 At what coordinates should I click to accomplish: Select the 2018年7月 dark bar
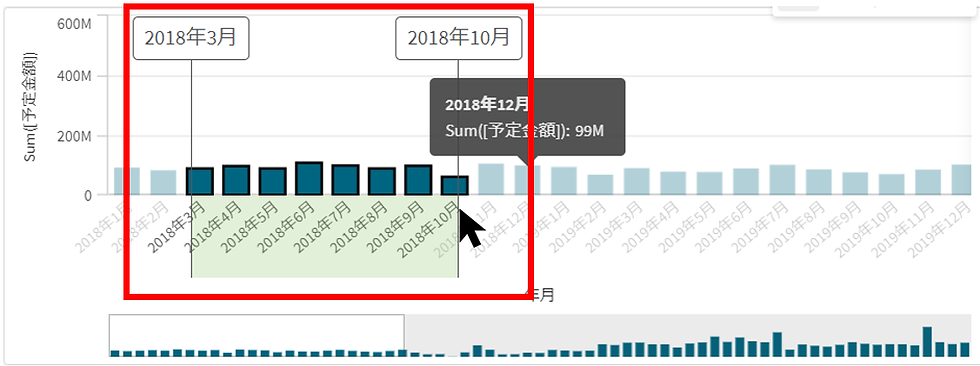pos(346,179)
